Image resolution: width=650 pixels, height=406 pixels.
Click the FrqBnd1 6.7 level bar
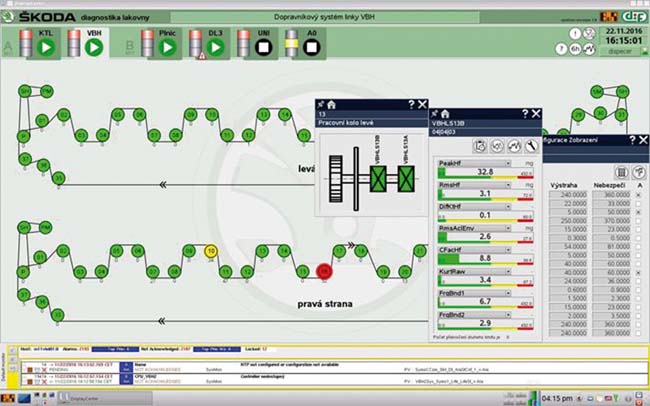click(485, 302)
